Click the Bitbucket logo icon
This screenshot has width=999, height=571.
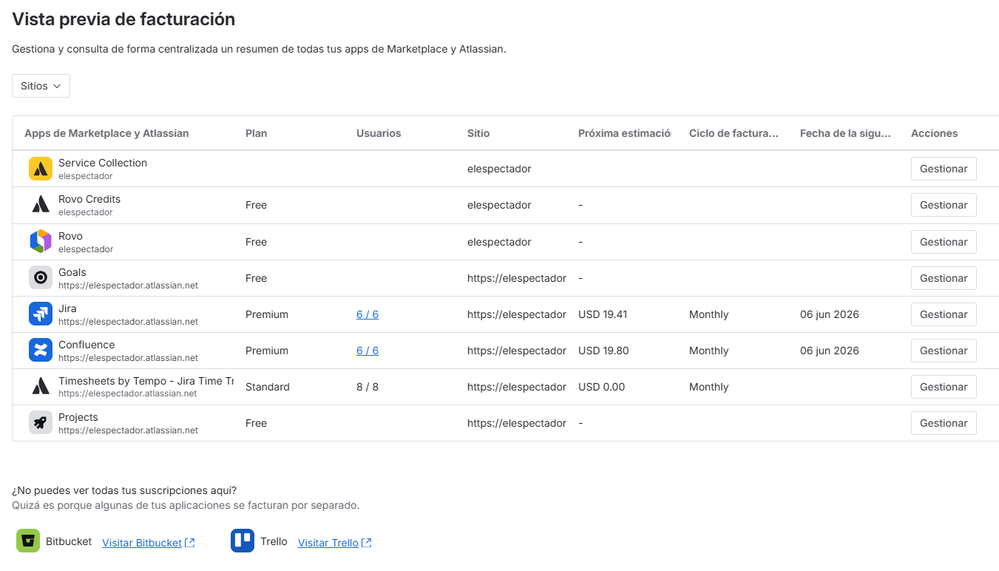tap(28, 541)
